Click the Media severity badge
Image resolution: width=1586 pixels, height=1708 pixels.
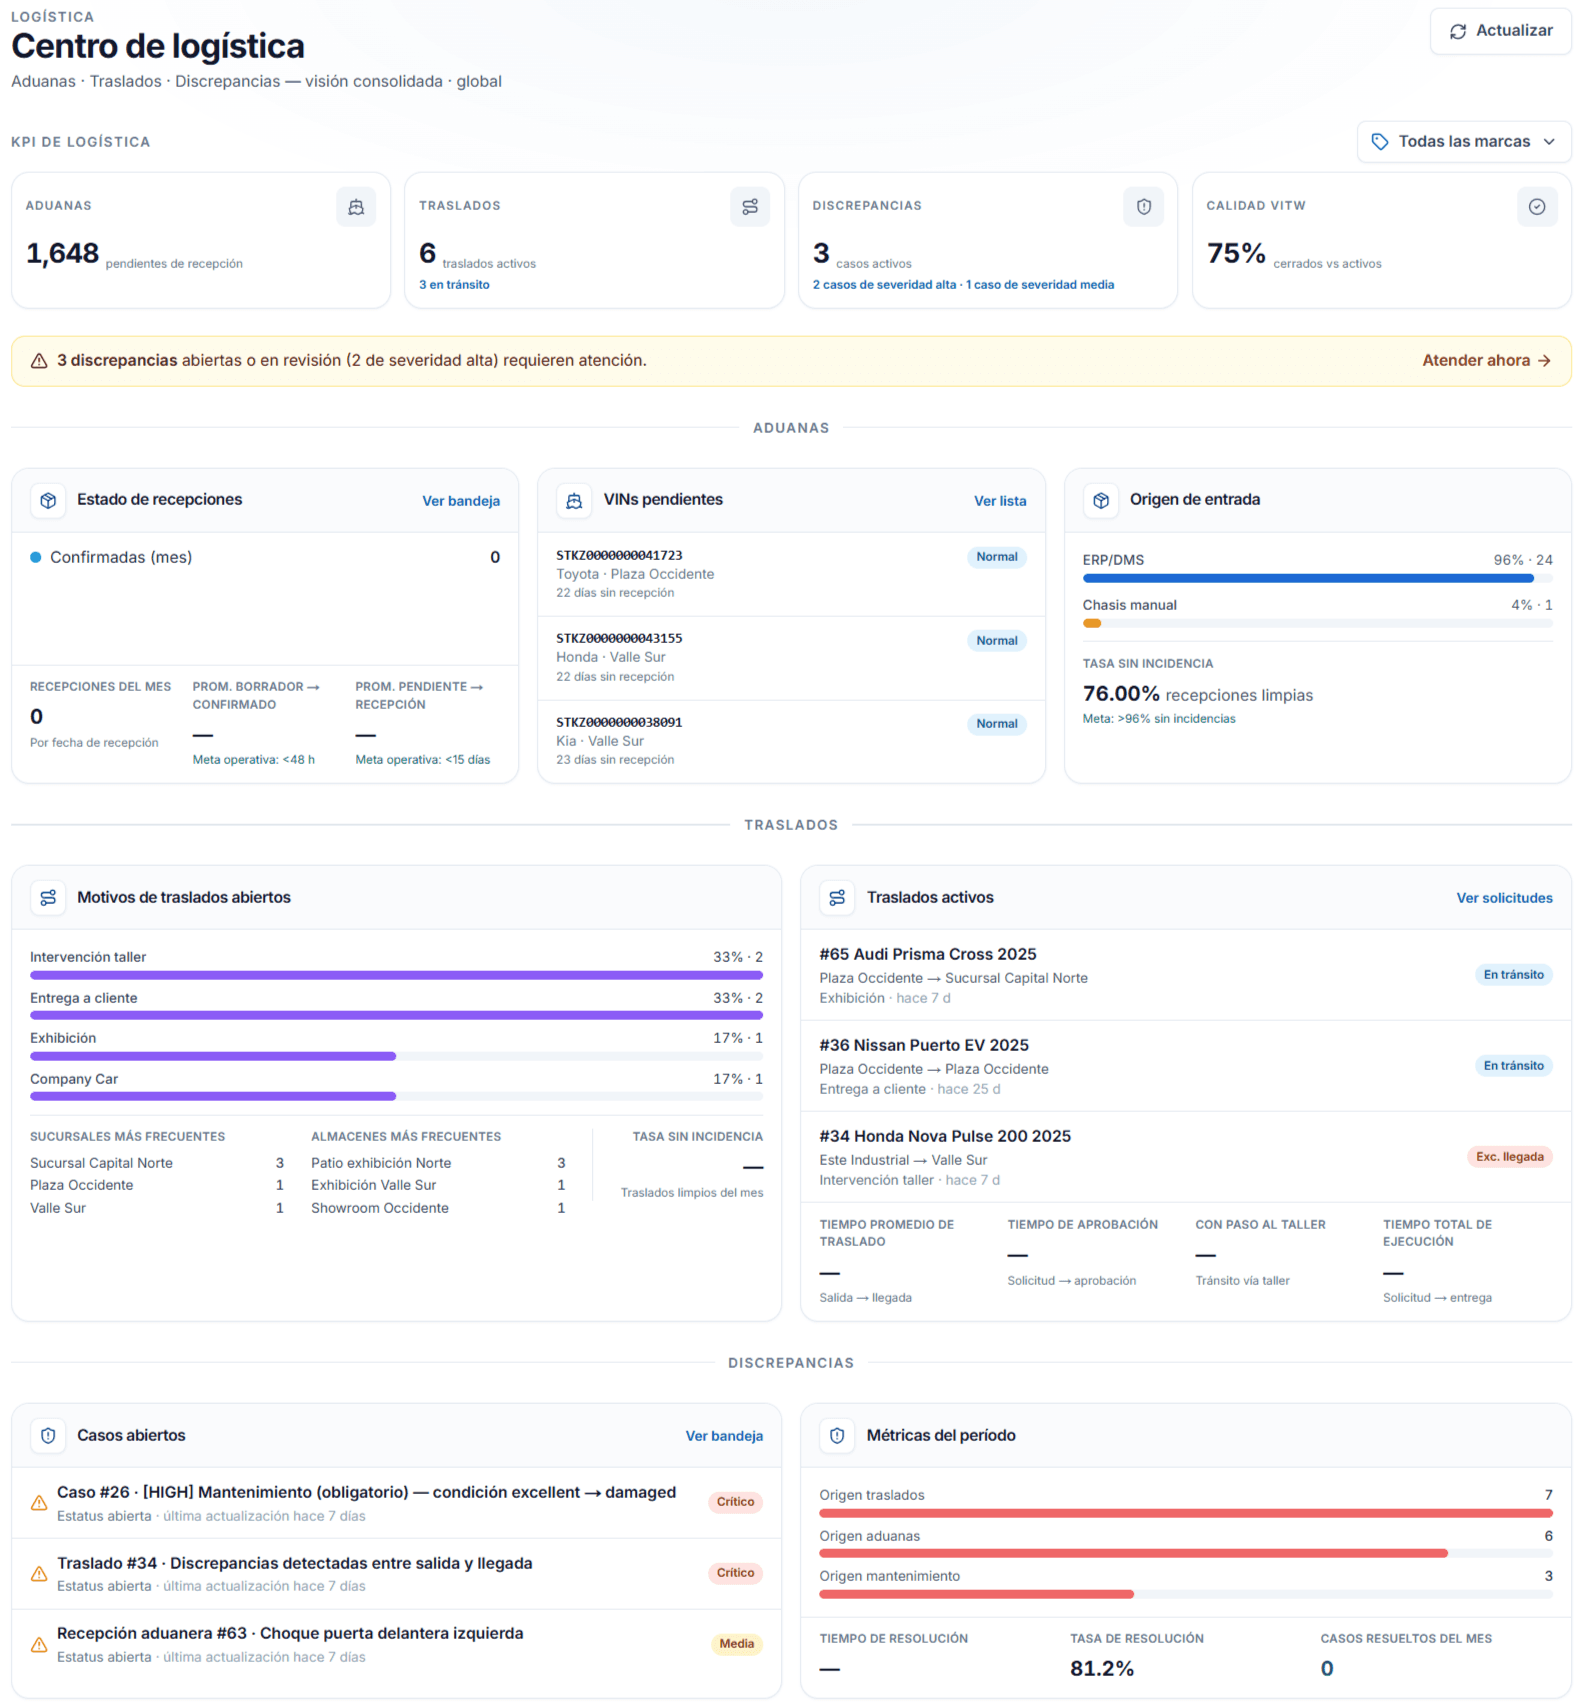736,1644
